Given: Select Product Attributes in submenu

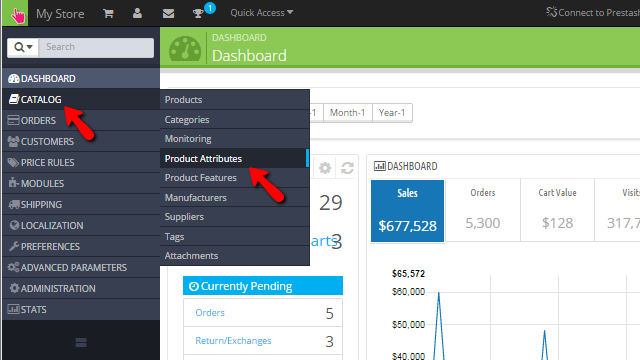Looking at the screenshot, I should click(235, 158).
